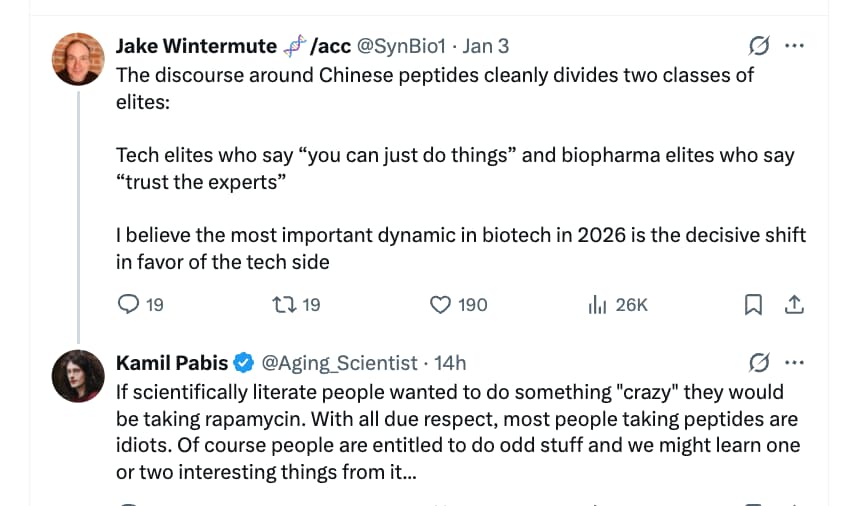Screen dimensions: 842x506
Task: Like Jake Wintermute's post
Action: click(x=441, y=304)
